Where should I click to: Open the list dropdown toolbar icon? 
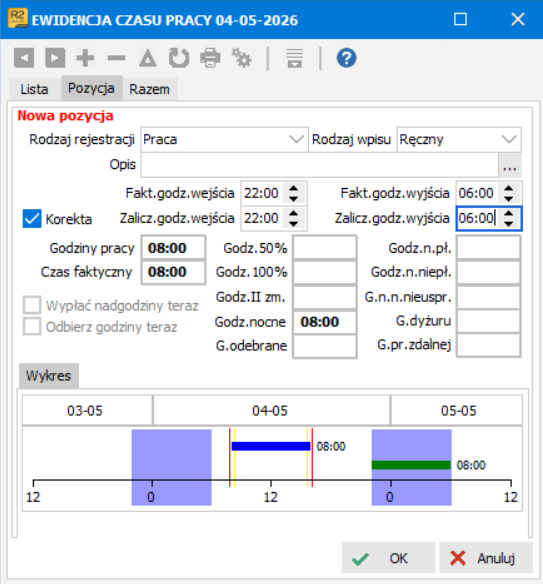(x=295, y=58)
